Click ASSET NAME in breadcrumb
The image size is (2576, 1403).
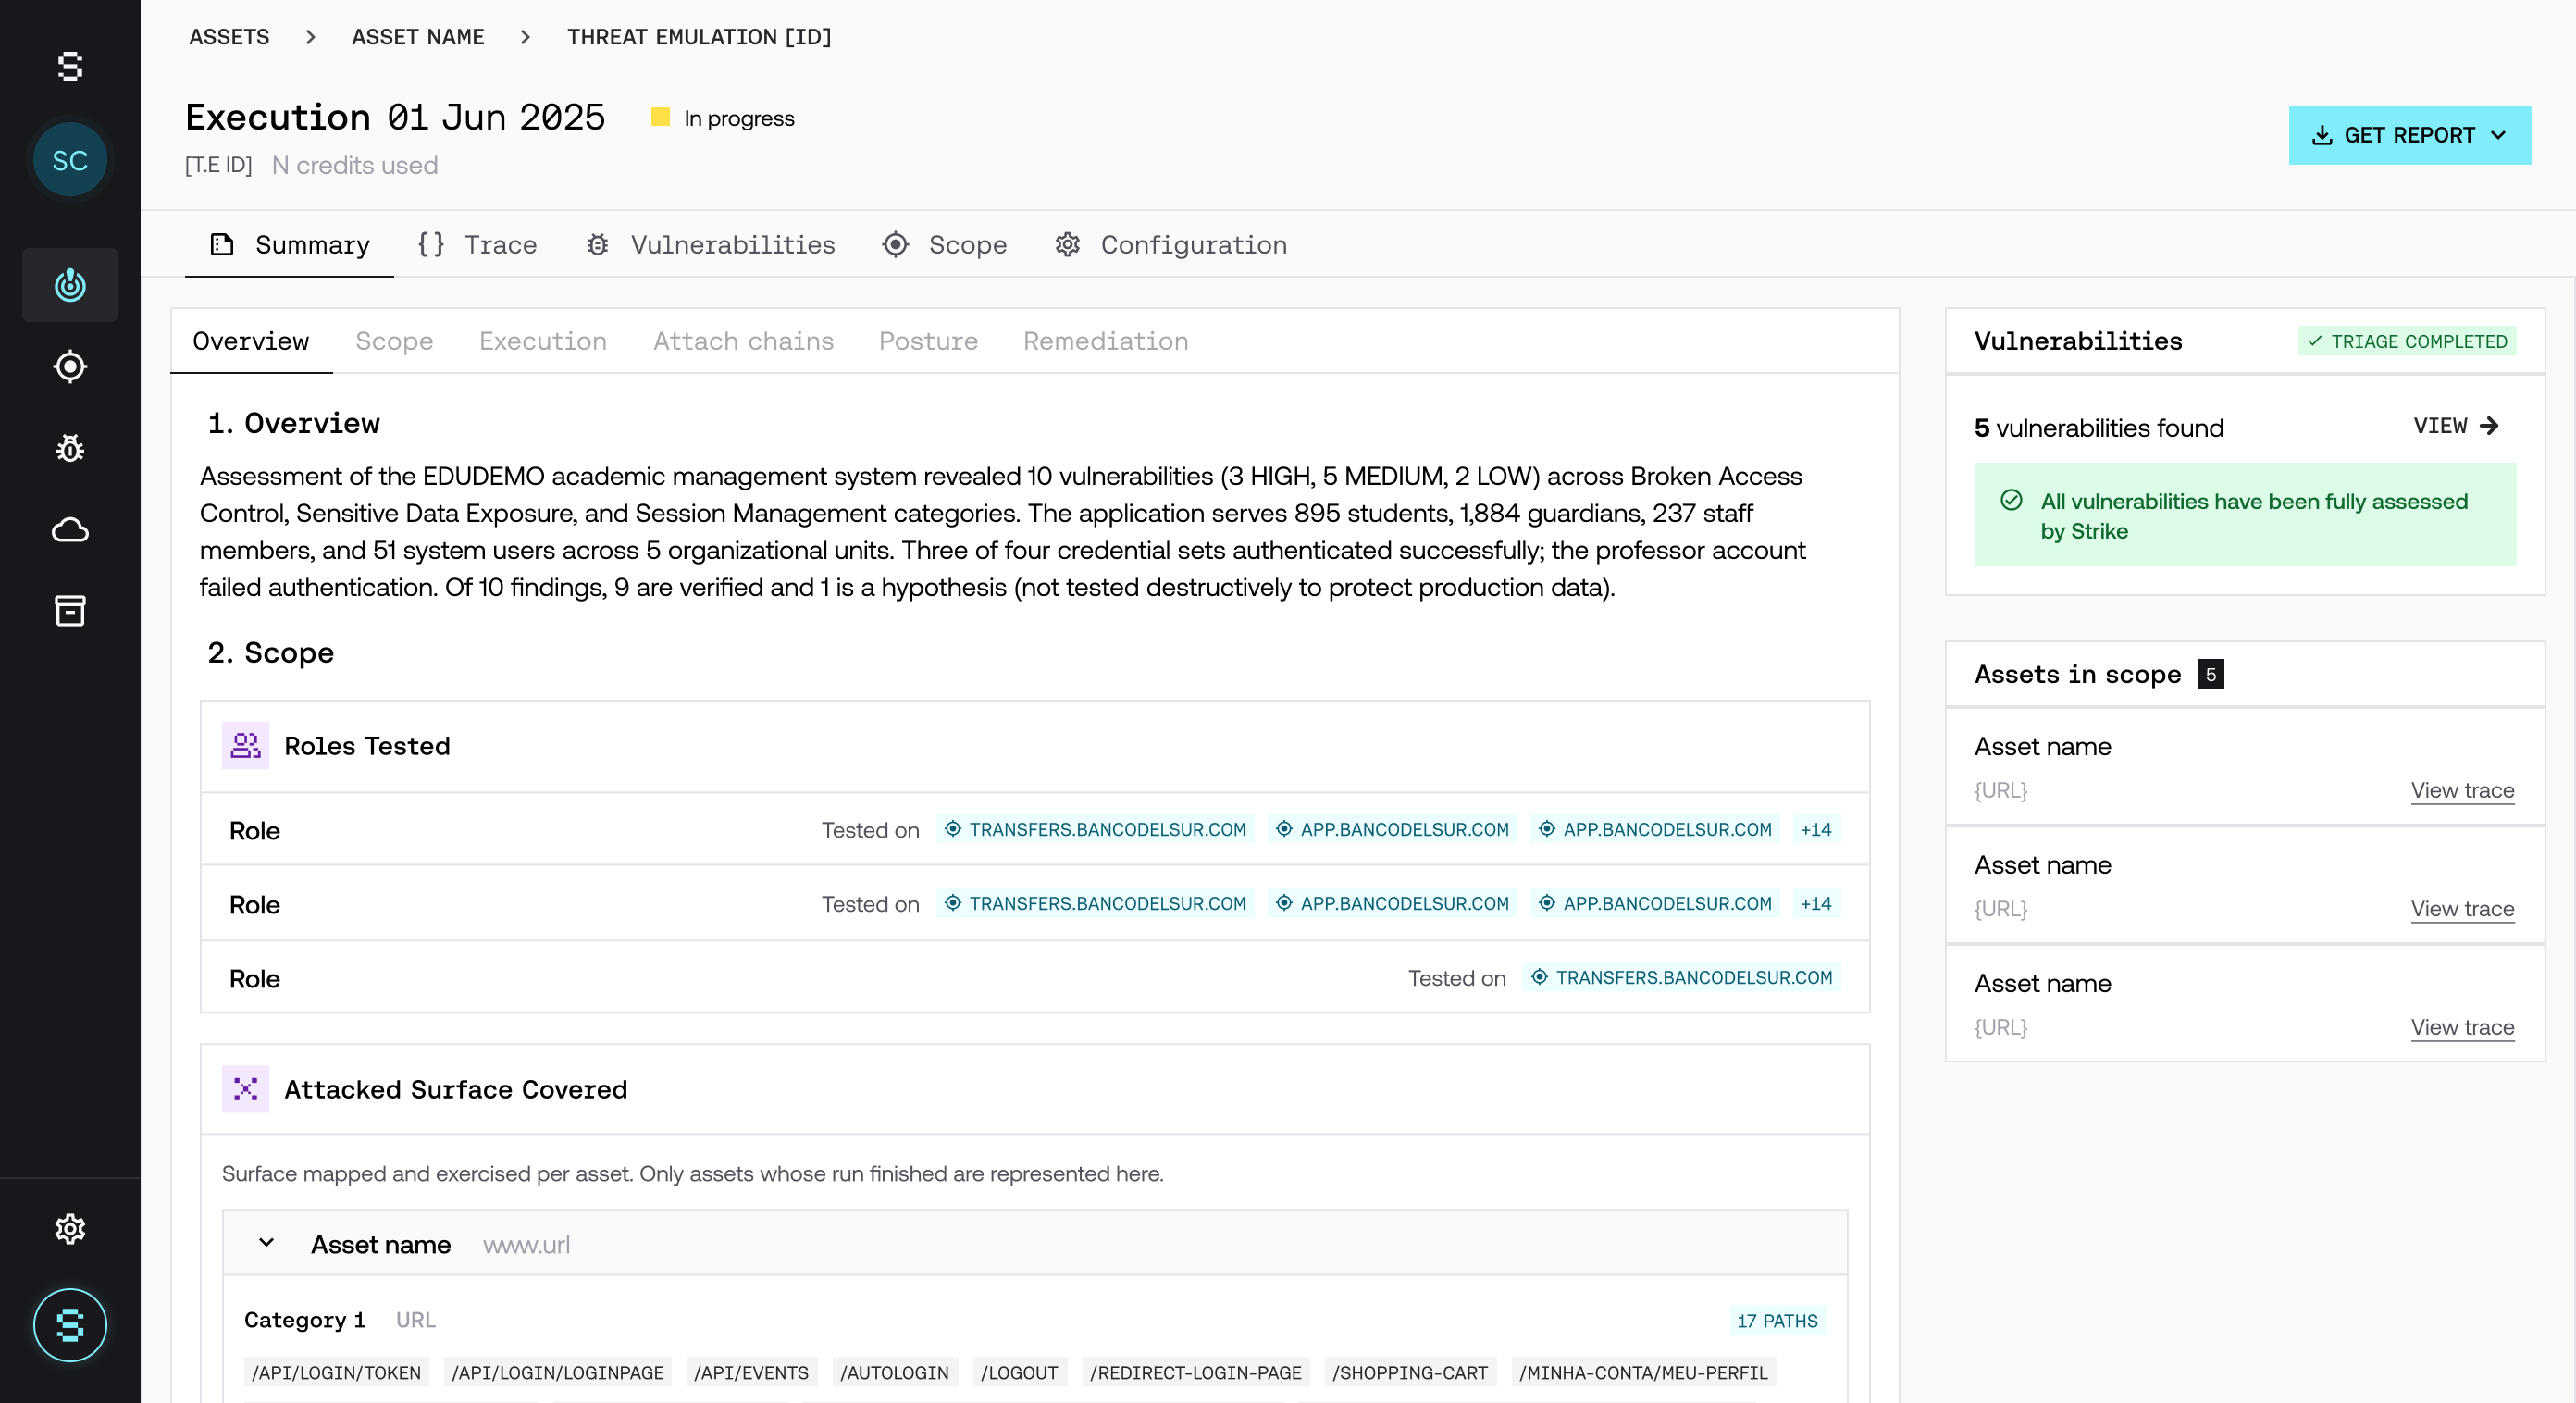(418, 37)
